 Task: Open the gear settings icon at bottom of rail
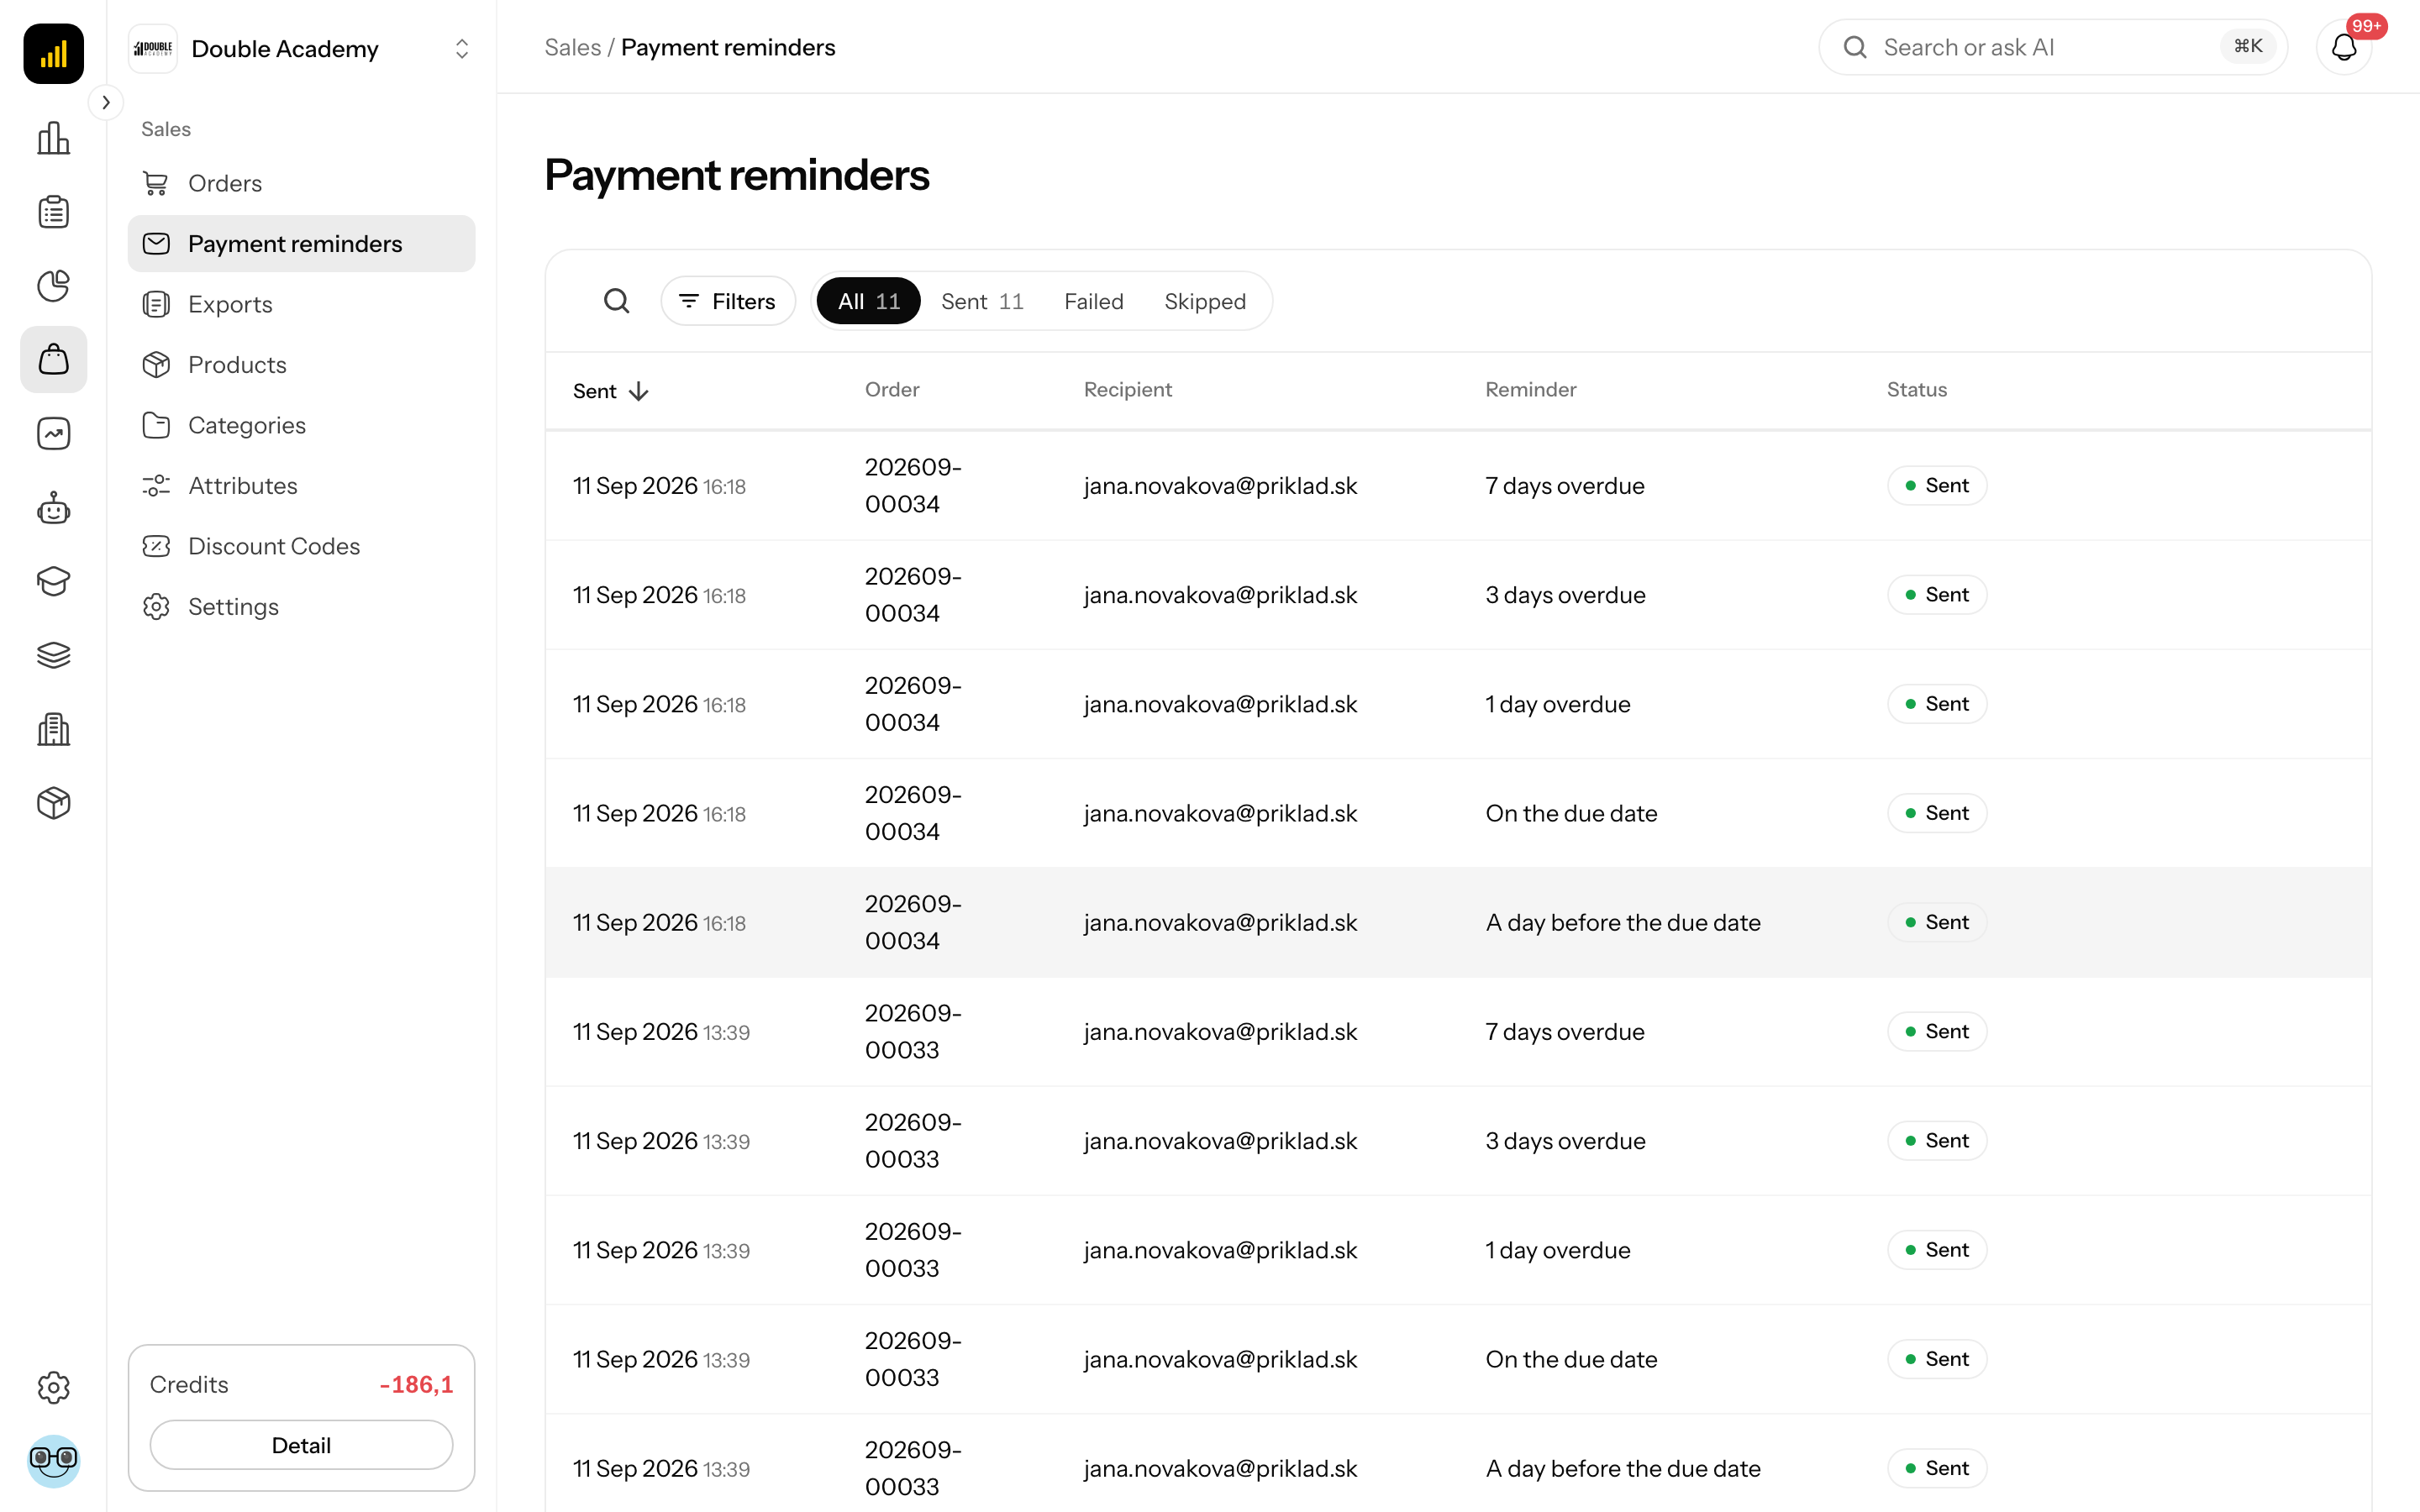54,1387
